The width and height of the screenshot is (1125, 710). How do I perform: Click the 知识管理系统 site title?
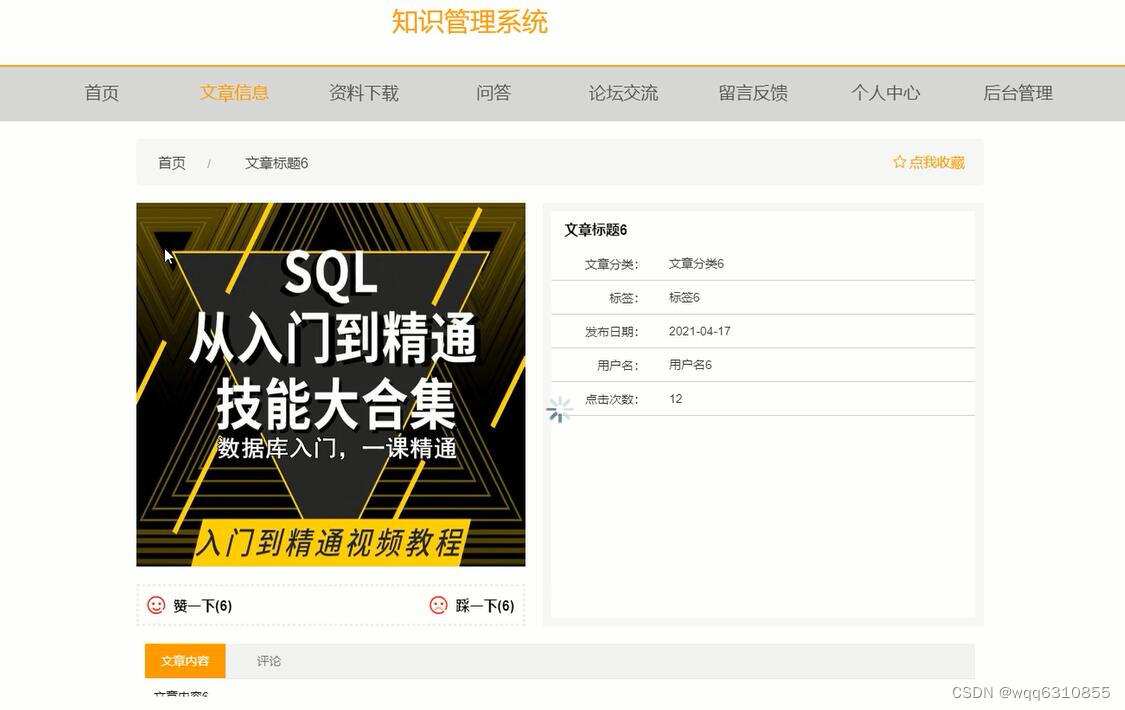tap(470, 22)
